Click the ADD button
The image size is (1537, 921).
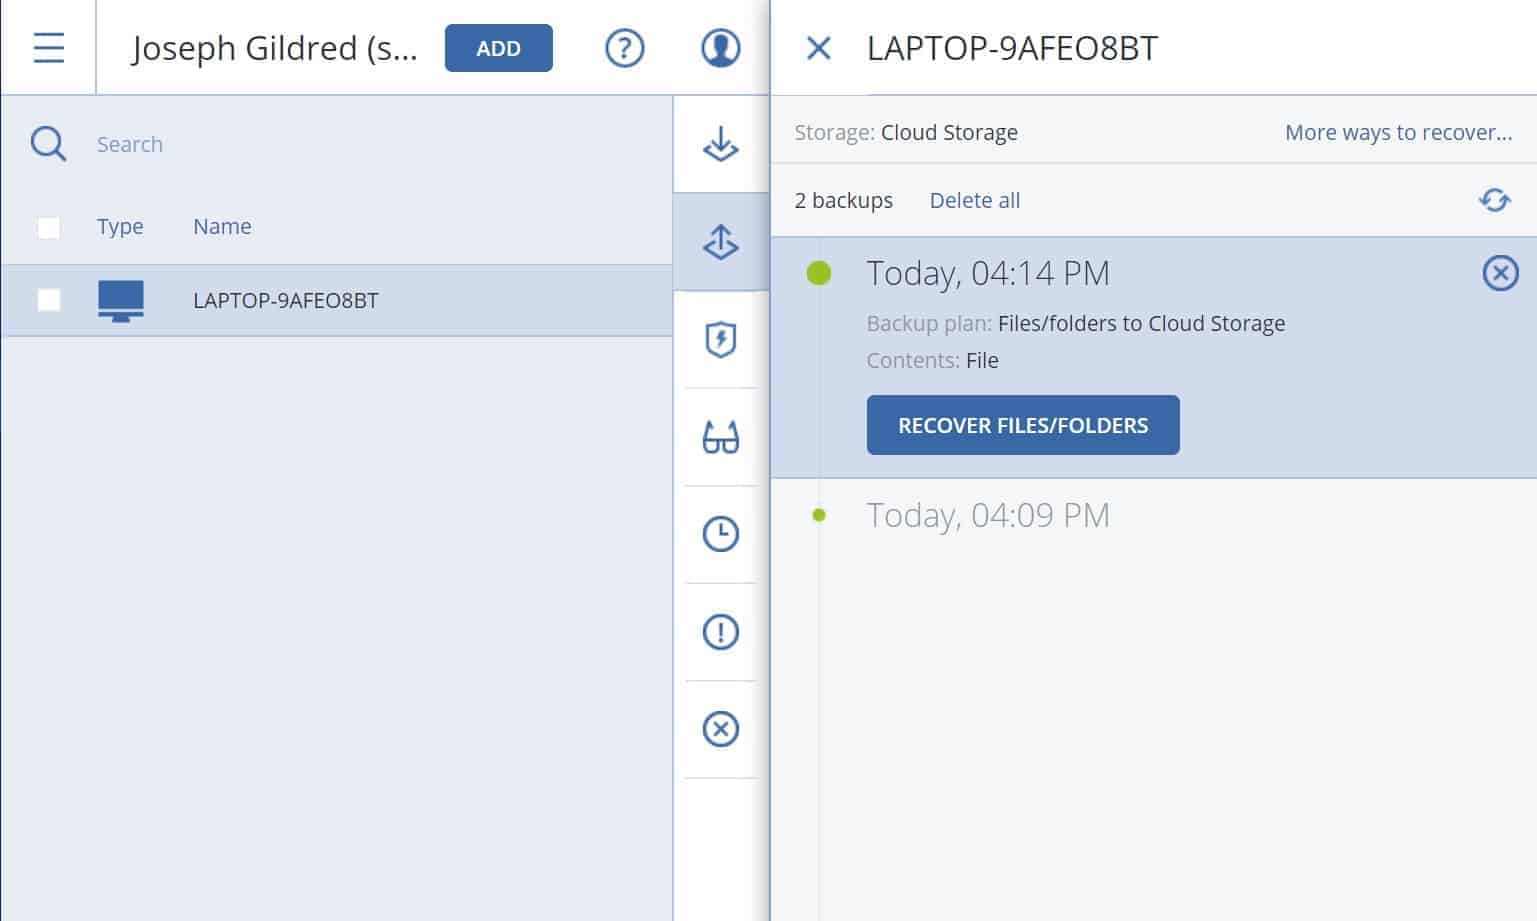tap(498, 47)
